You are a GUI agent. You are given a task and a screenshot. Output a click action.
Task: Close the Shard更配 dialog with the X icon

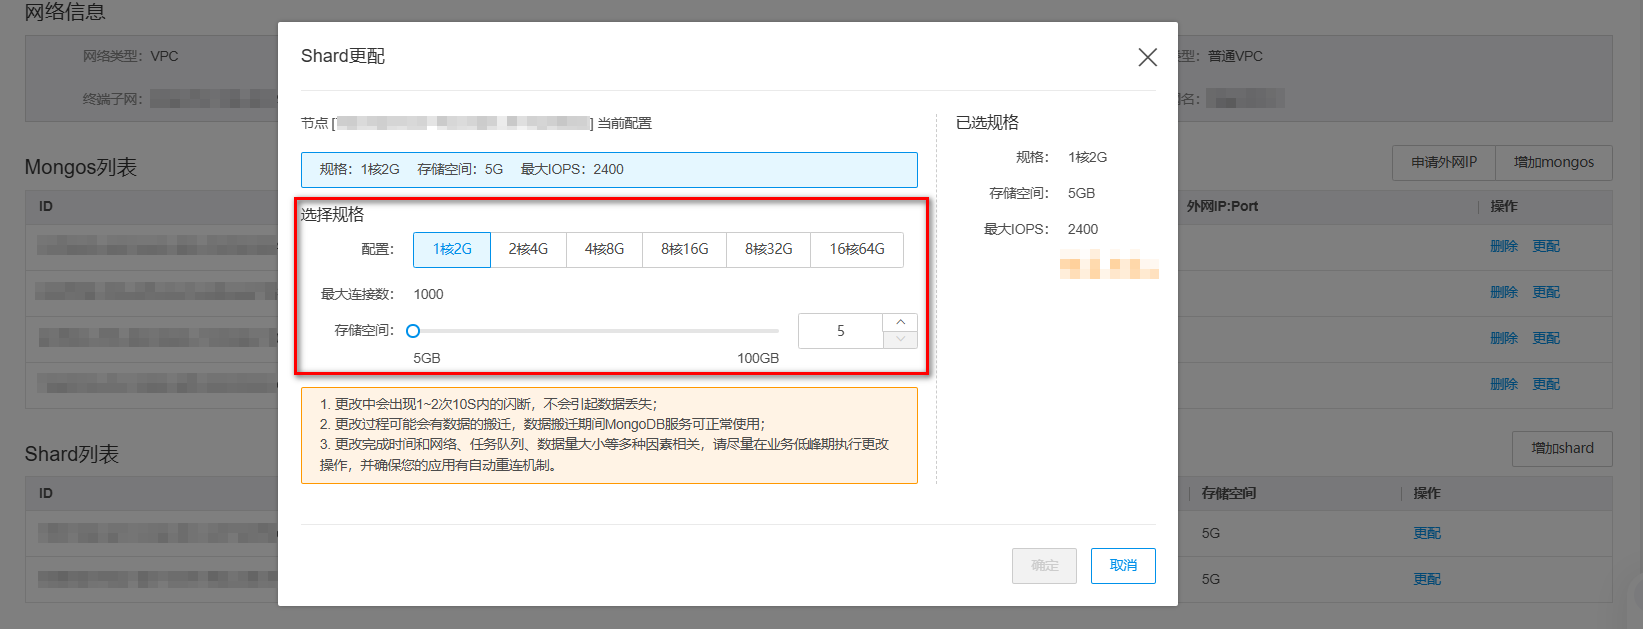(1147, 57)
